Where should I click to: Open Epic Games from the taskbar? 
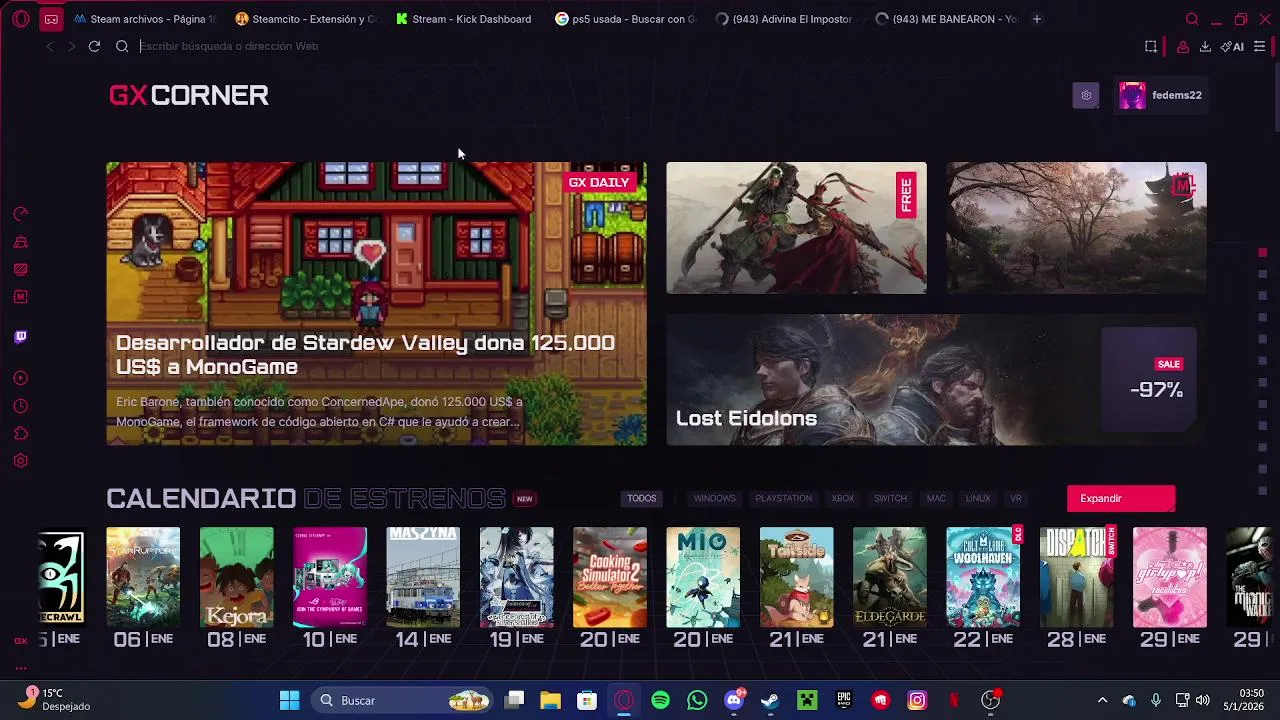pos(844,700)
